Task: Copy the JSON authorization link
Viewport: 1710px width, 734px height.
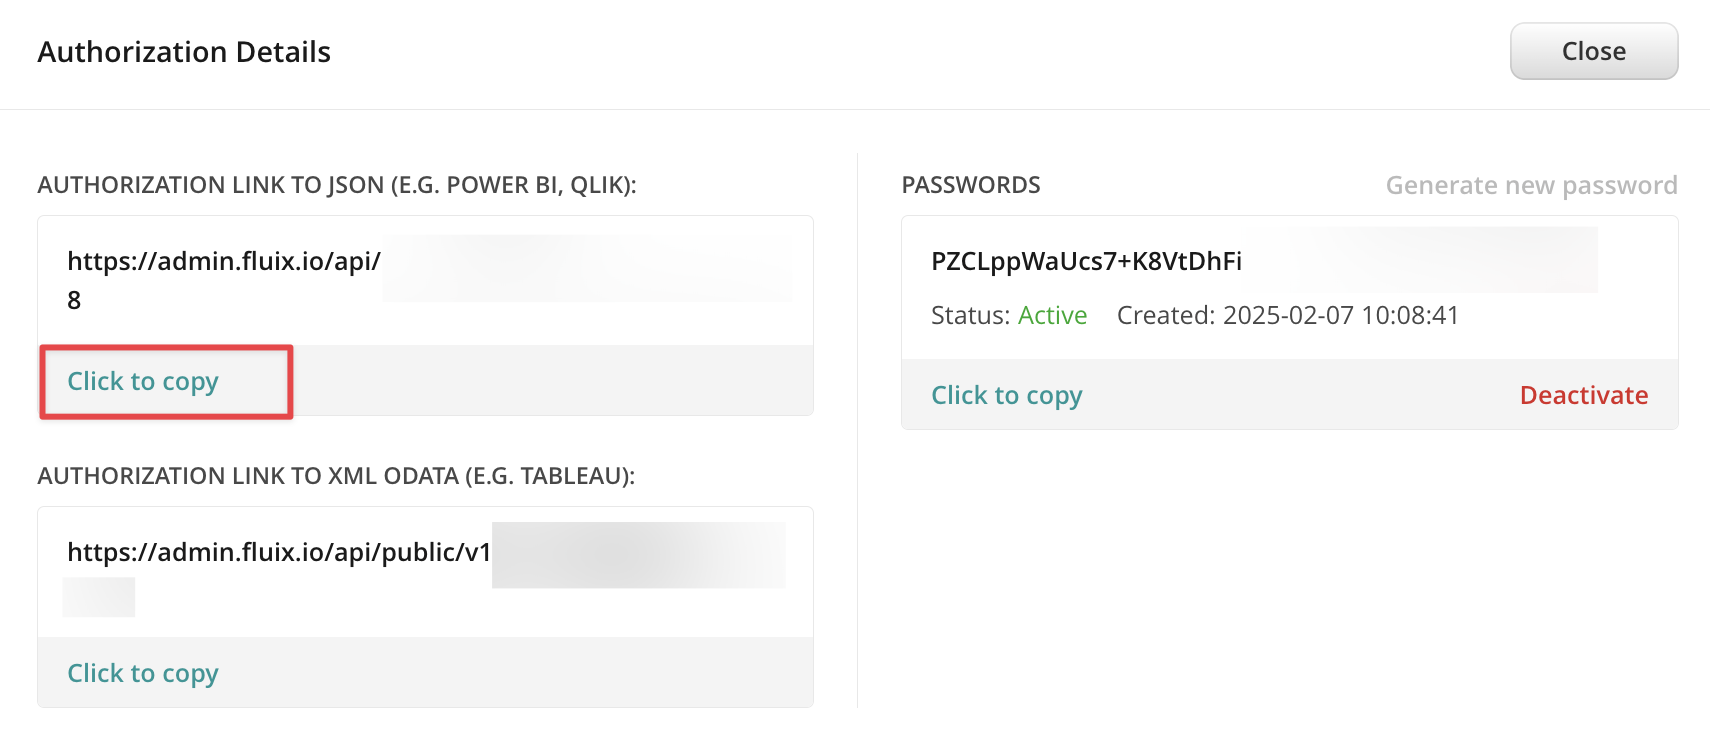Action: tap(143, 381)
